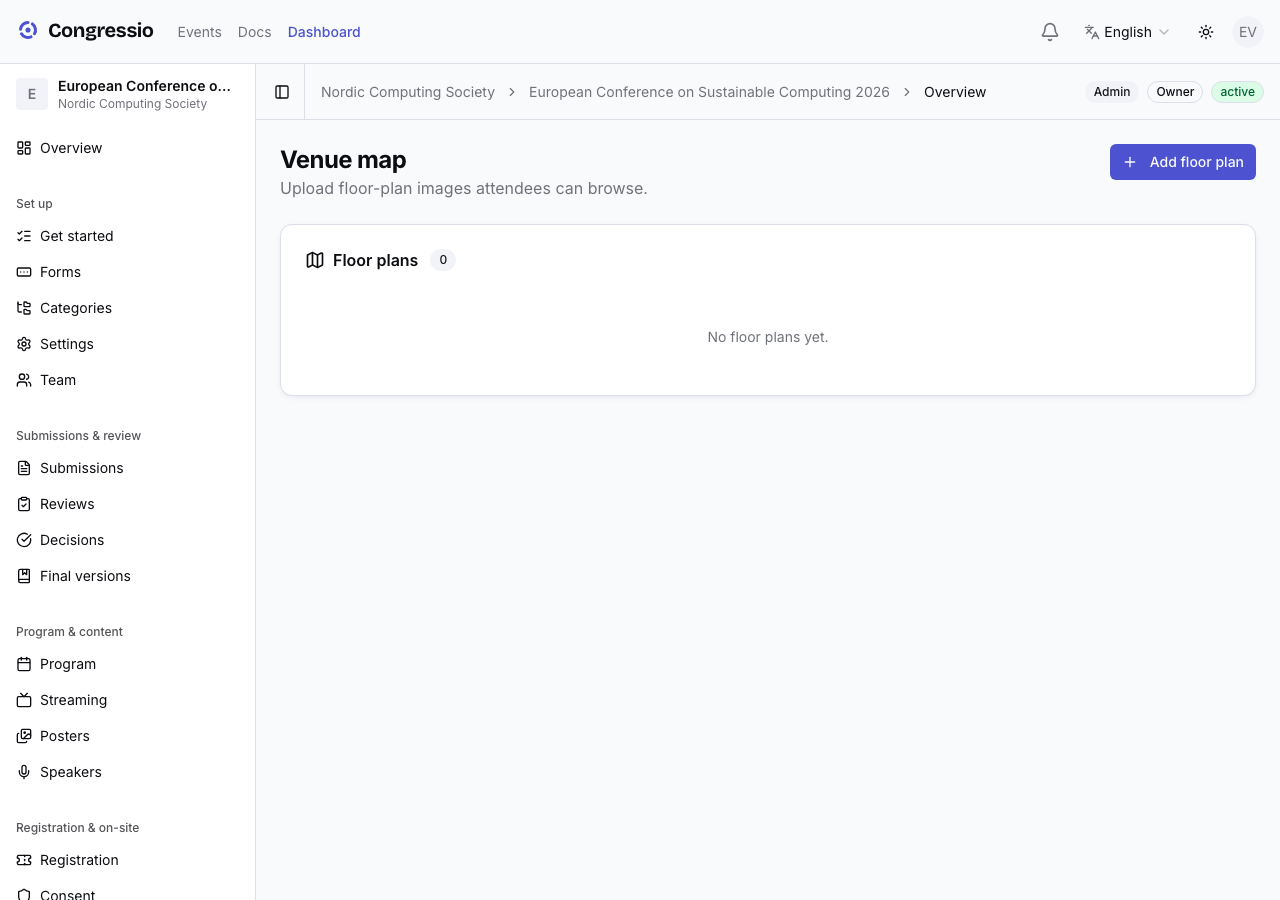Click the Forms icon in sidebar
This screenshot has width=1280, height=900.
point(24,272)
